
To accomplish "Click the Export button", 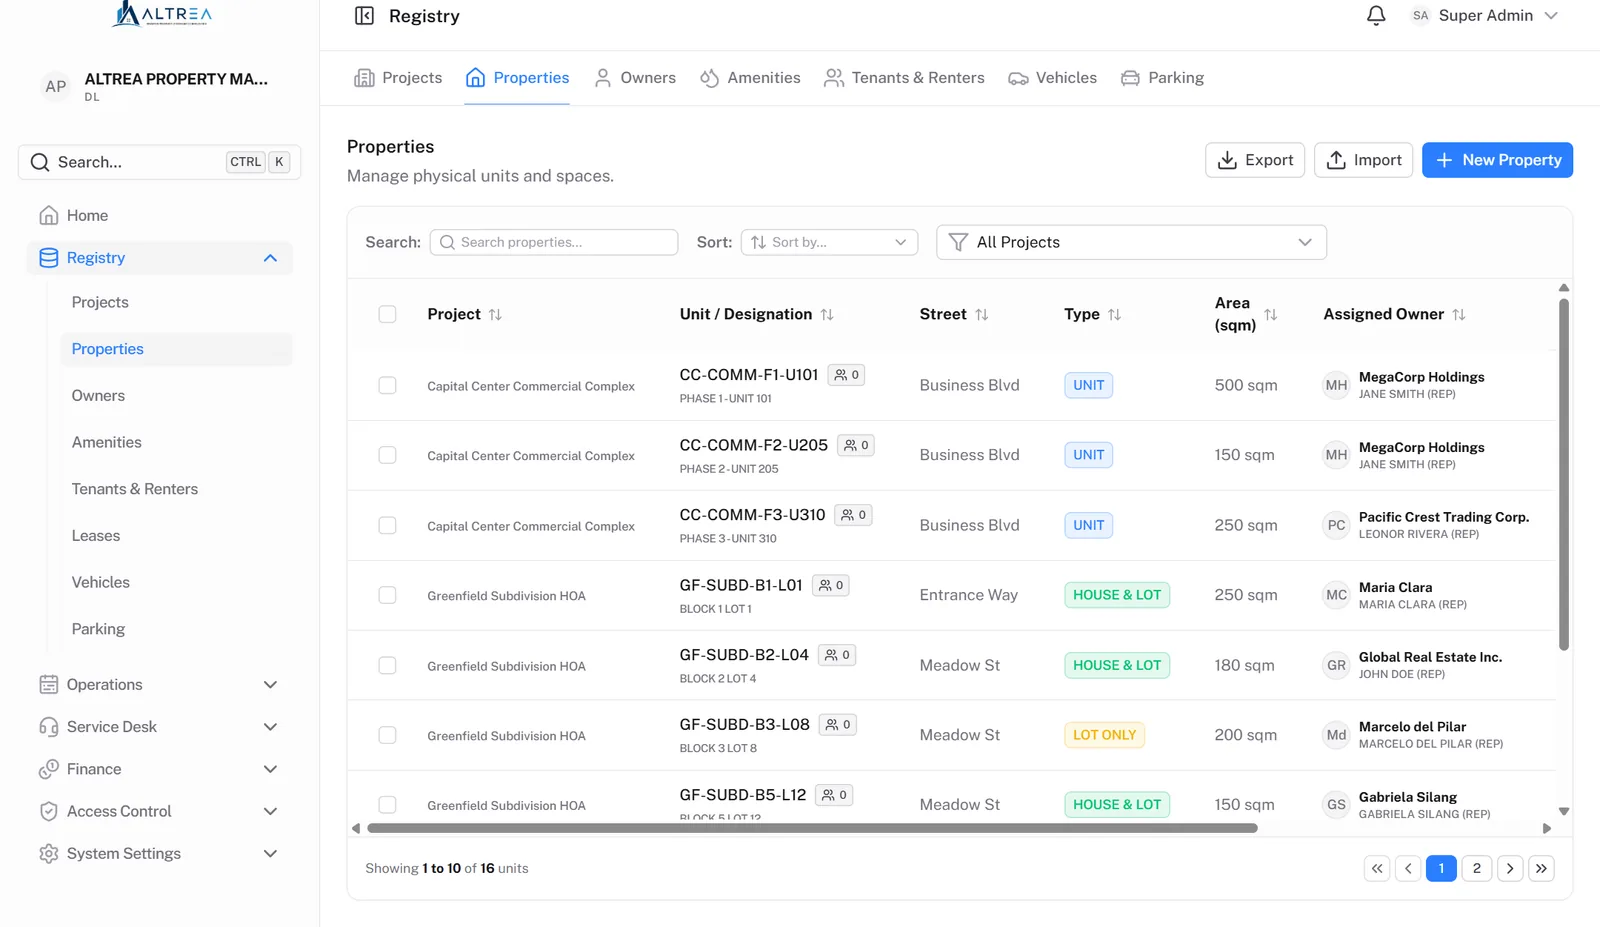I will (x=1255, y=160).
